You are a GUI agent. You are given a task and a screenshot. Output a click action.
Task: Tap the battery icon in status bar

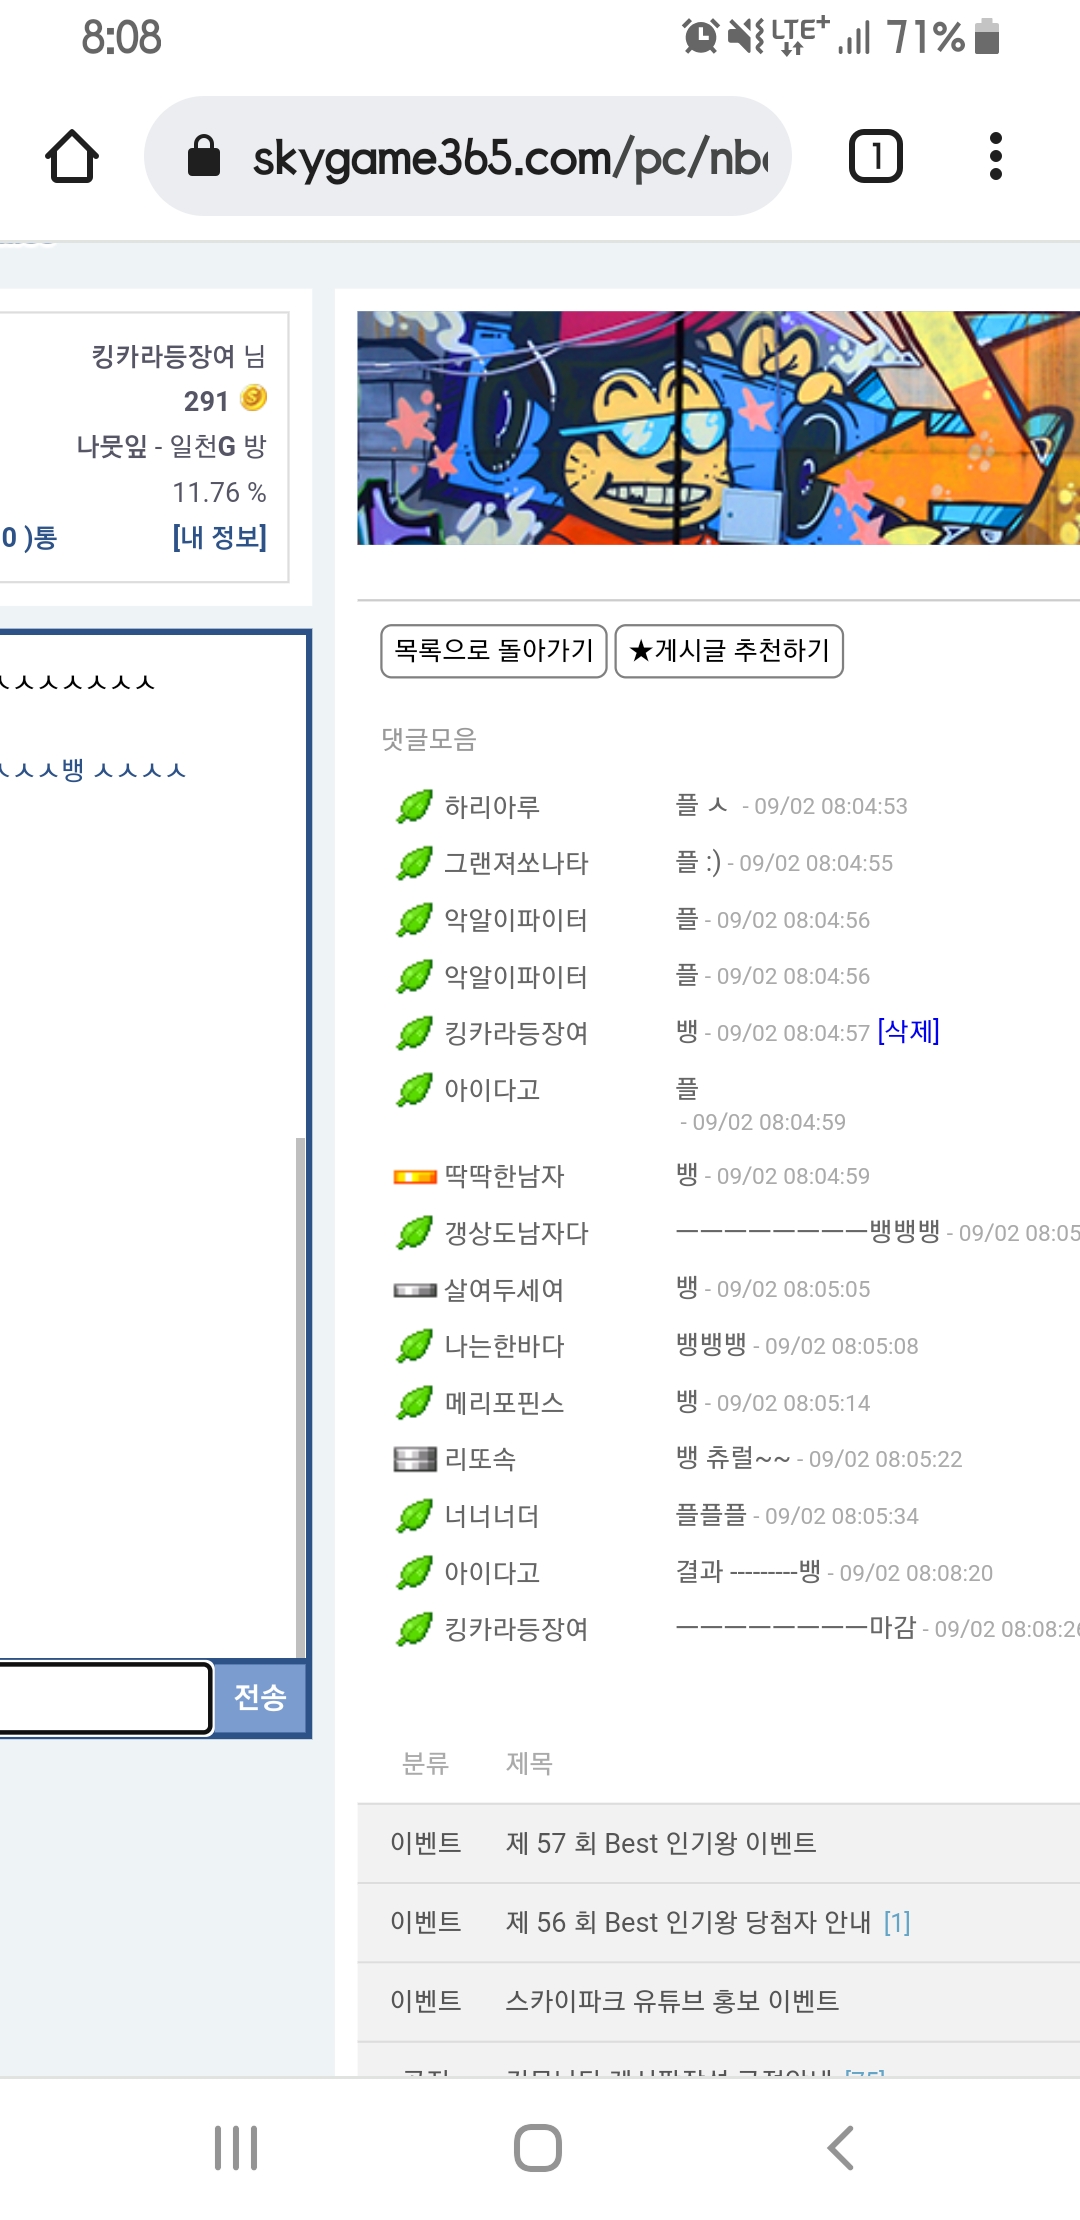pyautogui.click(x=987, y=37)
